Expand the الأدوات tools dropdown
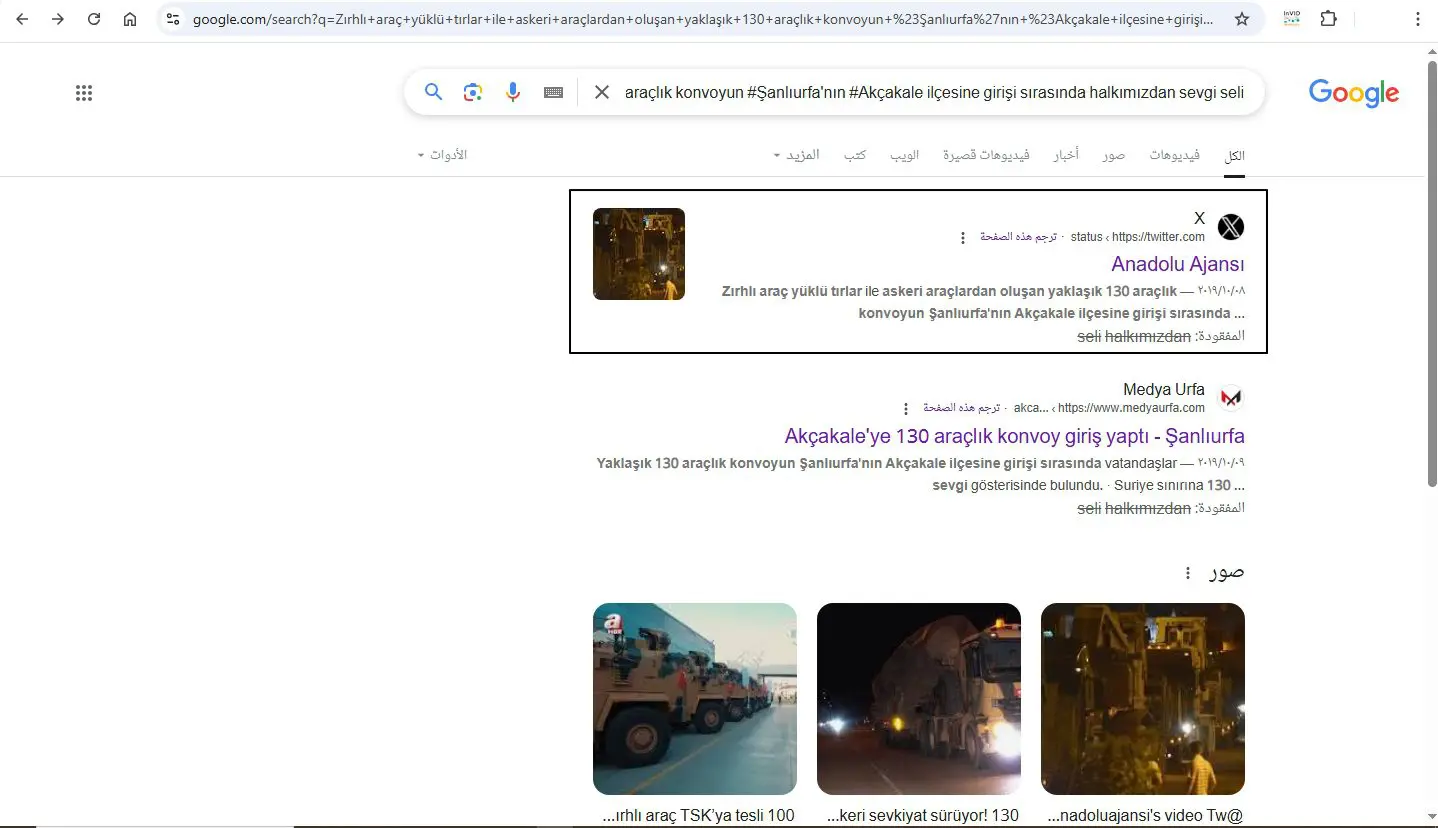This screenshot has height=828, width=1438. coord(442,156)
